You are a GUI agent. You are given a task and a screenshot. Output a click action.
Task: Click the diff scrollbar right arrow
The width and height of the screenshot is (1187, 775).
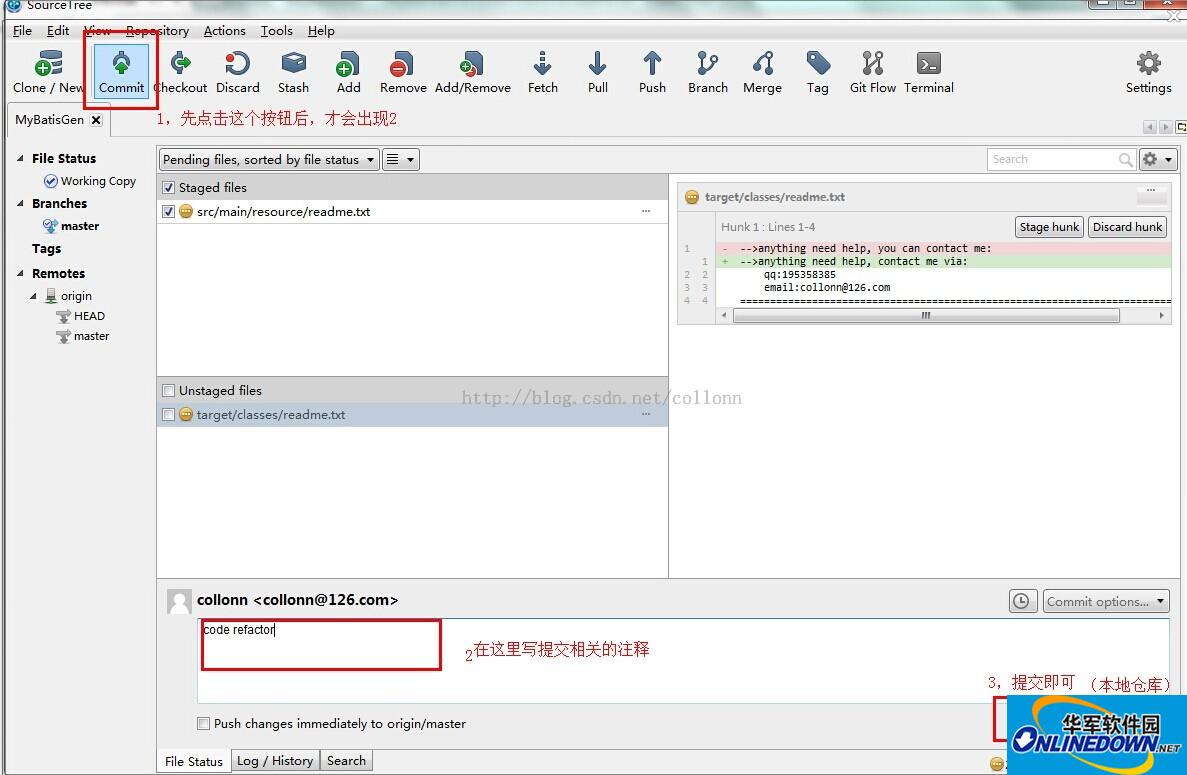(x=1161, y=316)
